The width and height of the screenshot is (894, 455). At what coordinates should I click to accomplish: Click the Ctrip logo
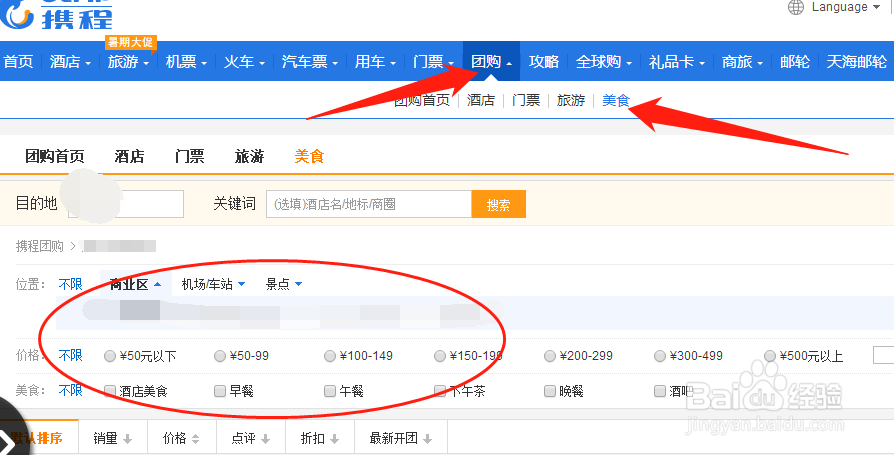(x=56, y=14)
